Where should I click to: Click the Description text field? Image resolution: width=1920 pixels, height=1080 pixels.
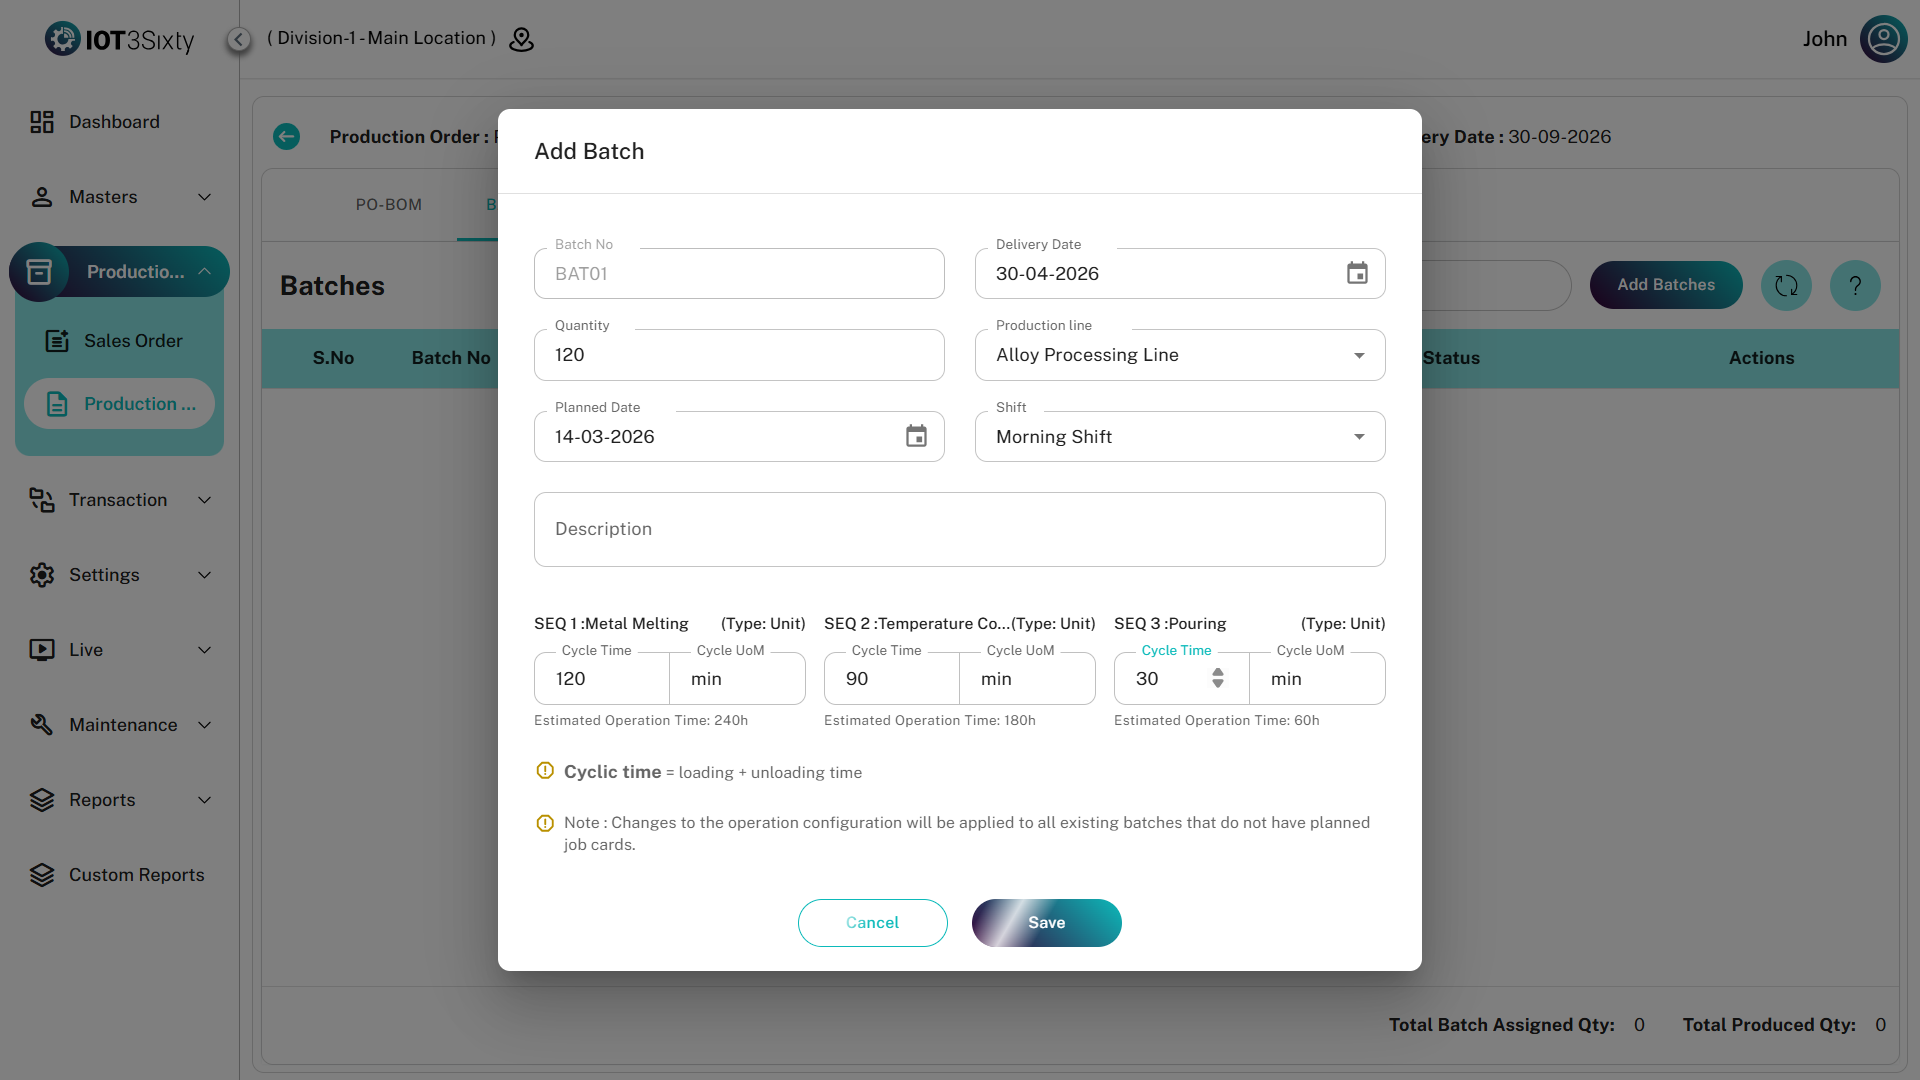coord(959,529)
